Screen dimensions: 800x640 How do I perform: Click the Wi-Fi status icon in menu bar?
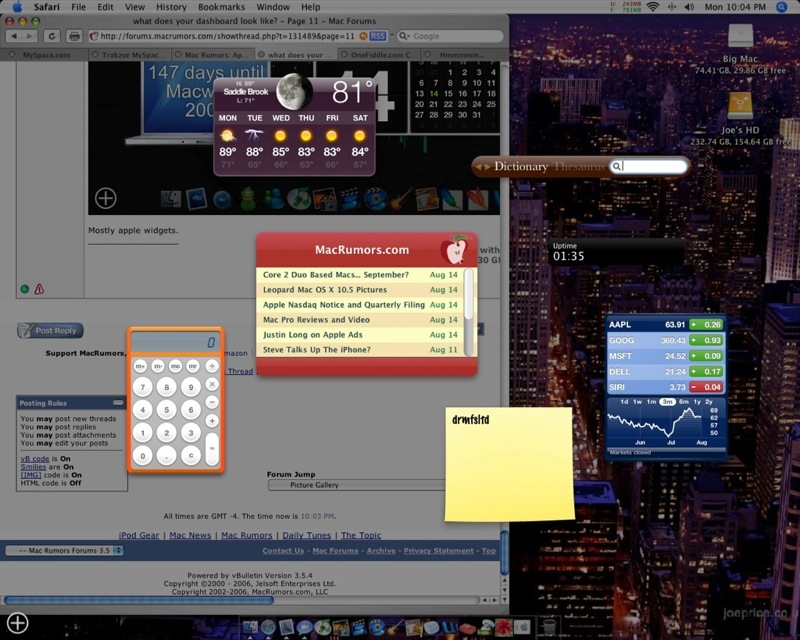pos(653,7)
